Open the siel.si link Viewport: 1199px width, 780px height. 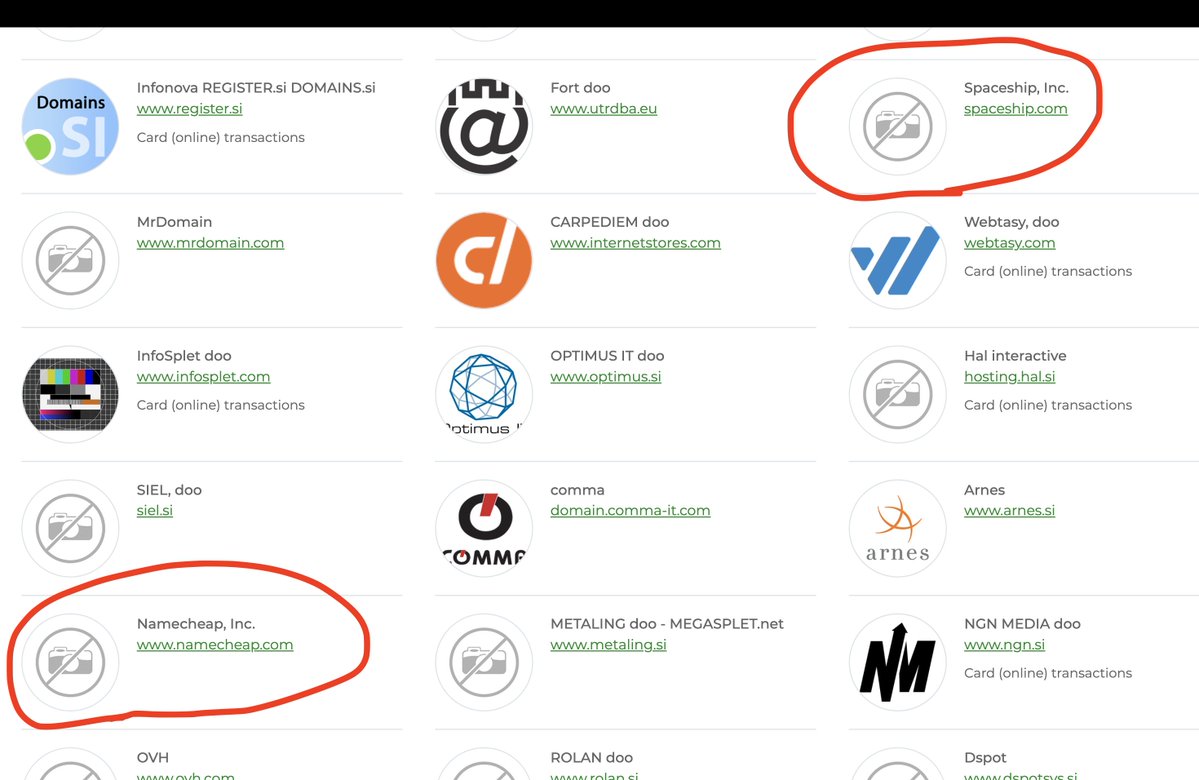[x=154, y=510]
